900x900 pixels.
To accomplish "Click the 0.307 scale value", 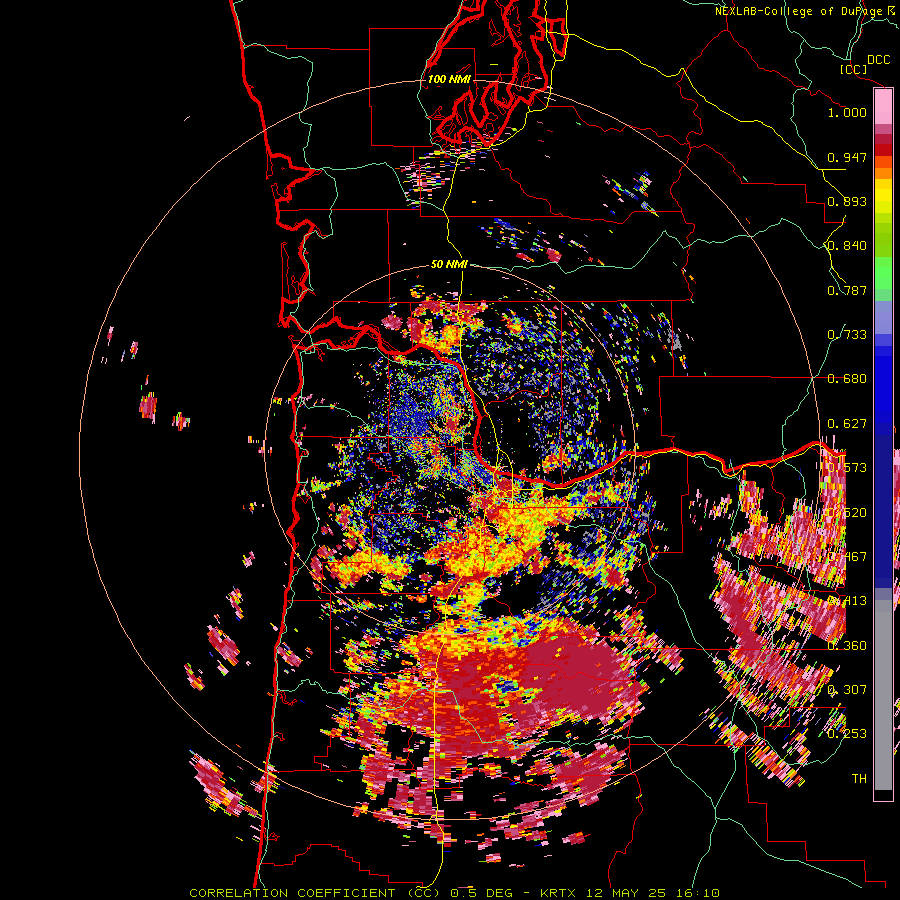I will 847,690.
